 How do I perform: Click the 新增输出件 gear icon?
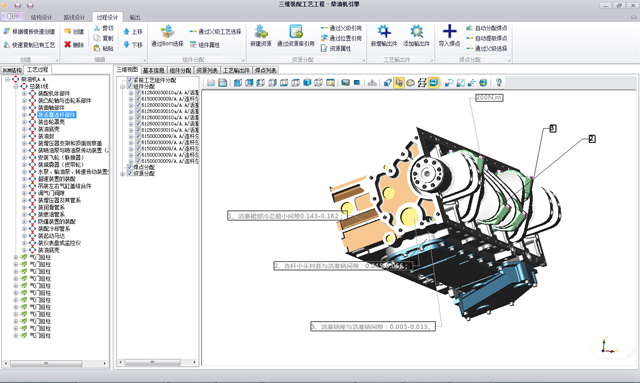click(384, 31)
